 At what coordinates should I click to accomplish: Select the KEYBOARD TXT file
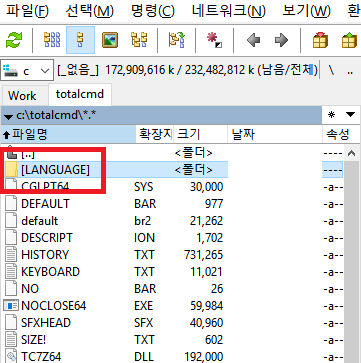click(x=173, y=272)
